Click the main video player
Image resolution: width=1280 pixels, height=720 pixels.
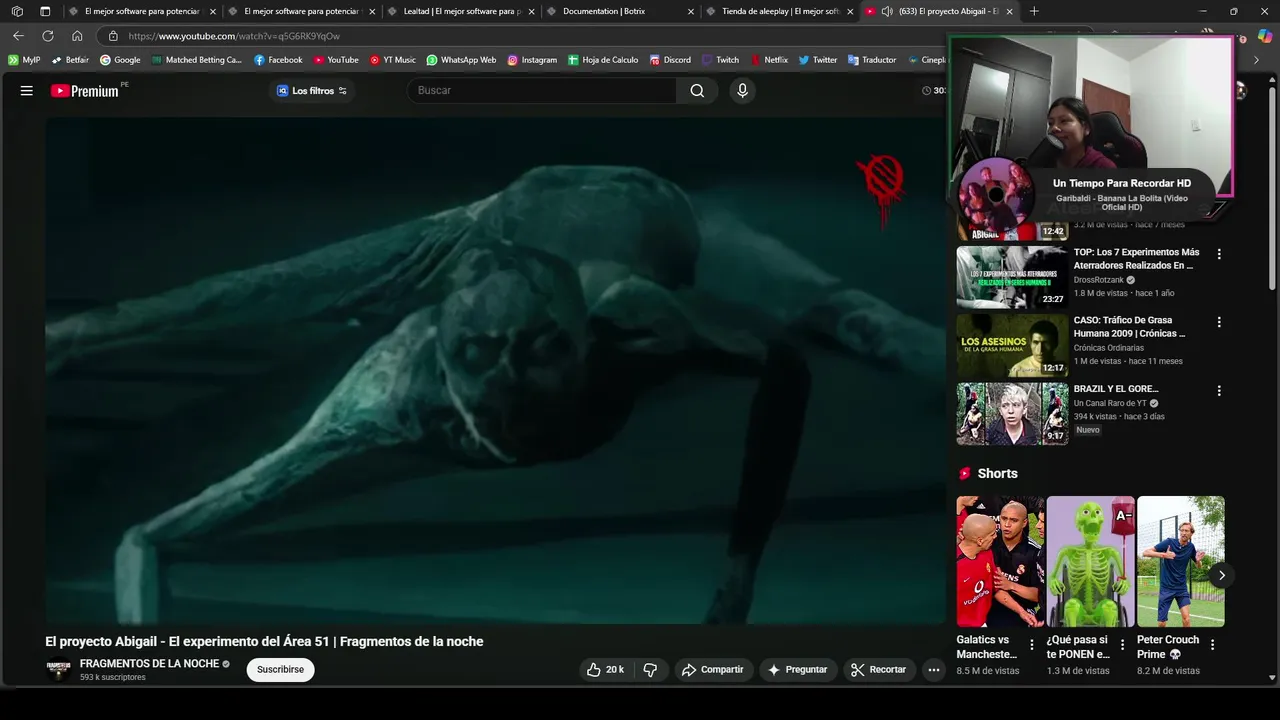[x=495, y=371]
